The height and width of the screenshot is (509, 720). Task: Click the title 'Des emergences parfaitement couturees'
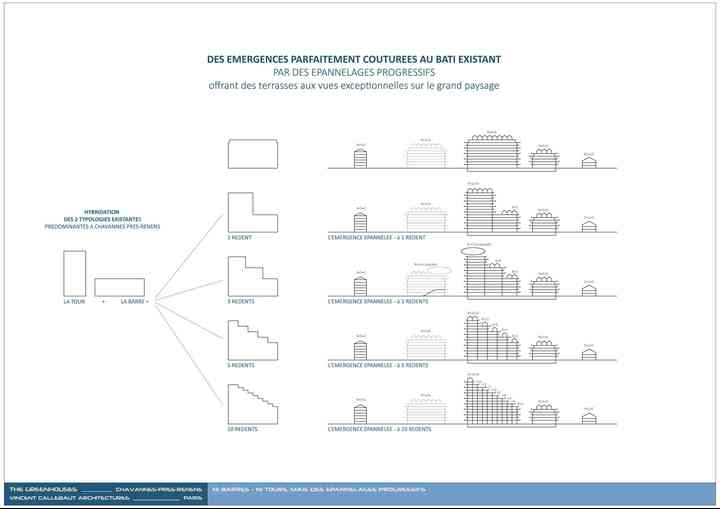tap(354, 59)
